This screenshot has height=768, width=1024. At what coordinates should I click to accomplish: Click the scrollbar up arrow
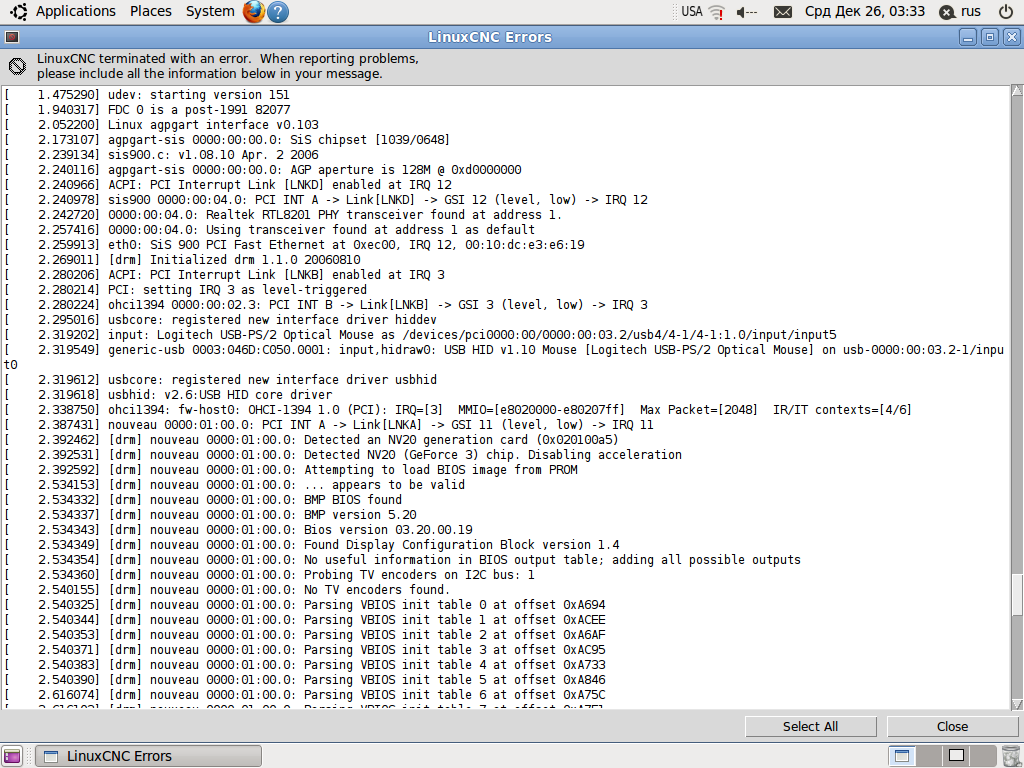[1017, 91]
